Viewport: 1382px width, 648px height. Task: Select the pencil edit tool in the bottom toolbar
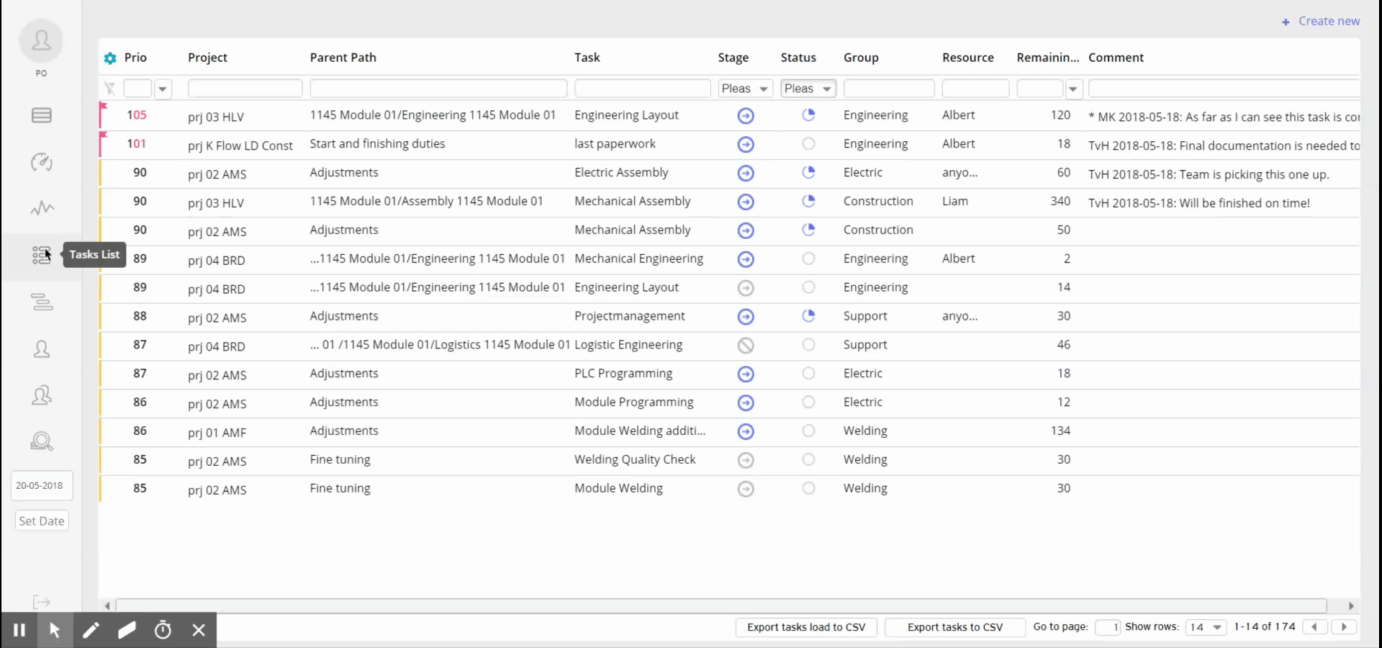[91, 630]
